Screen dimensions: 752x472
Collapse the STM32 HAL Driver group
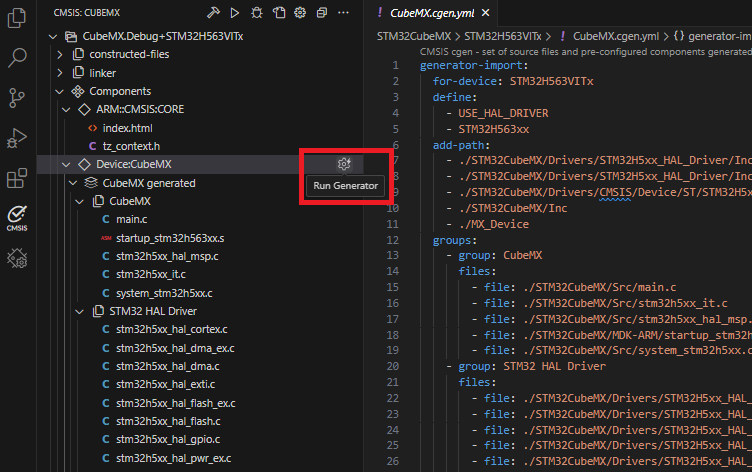80,311
